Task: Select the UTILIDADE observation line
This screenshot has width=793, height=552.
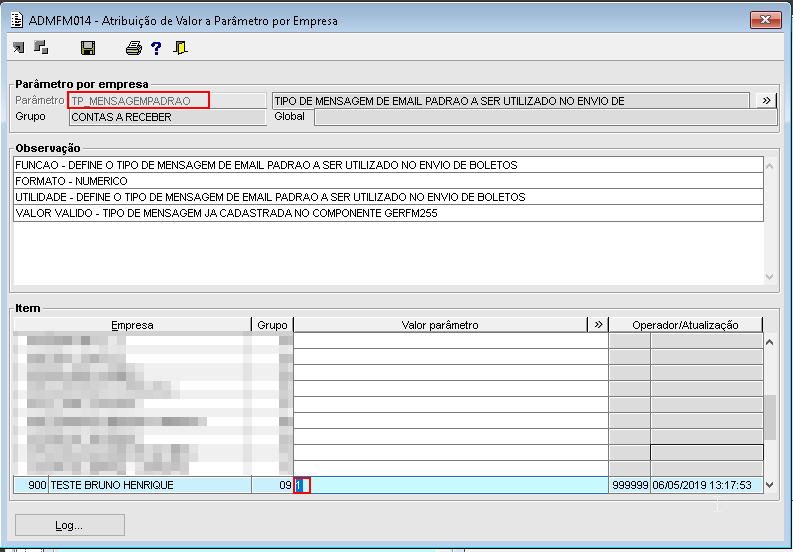Action: (388, 197)
